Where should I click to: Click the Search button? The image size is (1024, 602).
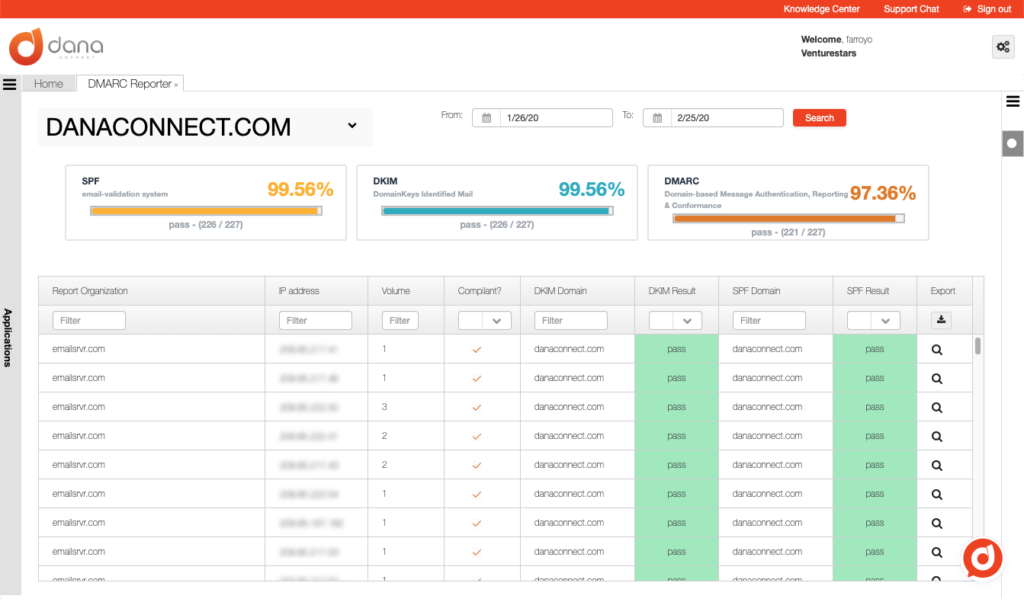pos(819,118)
